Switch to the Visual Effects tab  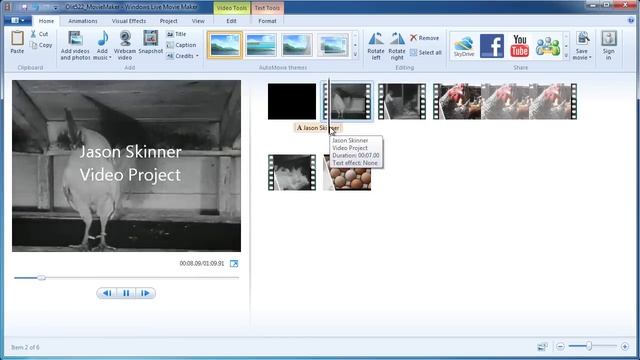(129, 21)
